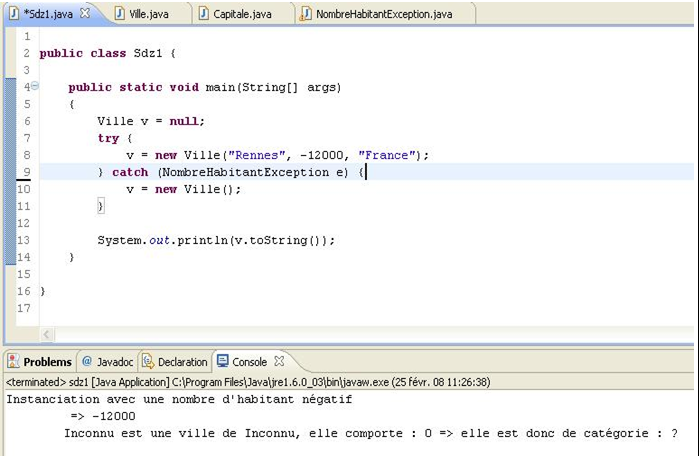Click the Console monitor icon

pos(222,361)
